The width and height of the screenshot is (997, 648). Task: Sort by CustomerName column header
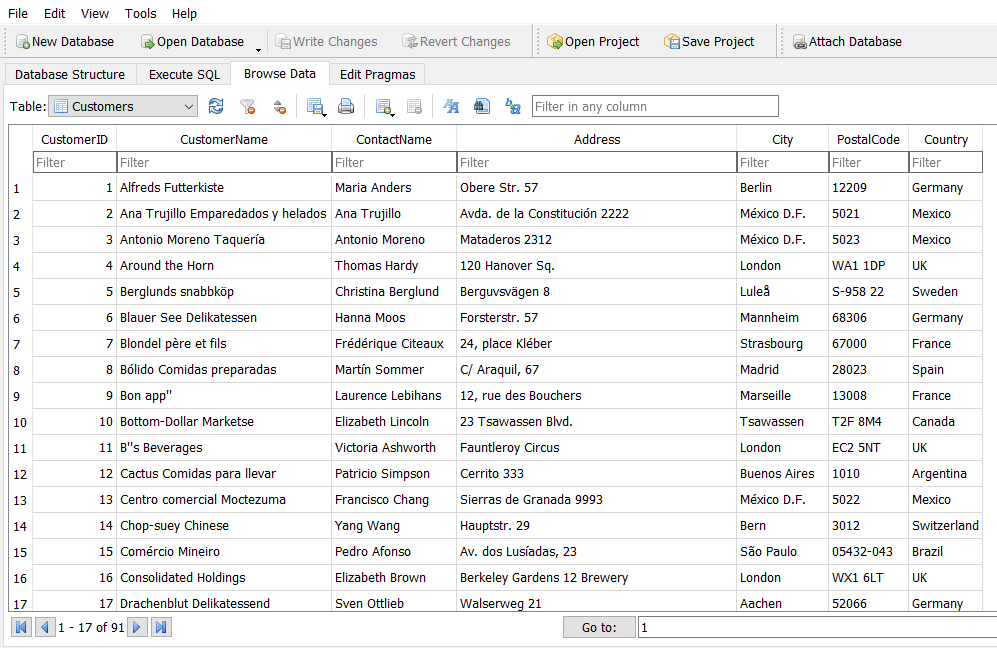point(224,139)
